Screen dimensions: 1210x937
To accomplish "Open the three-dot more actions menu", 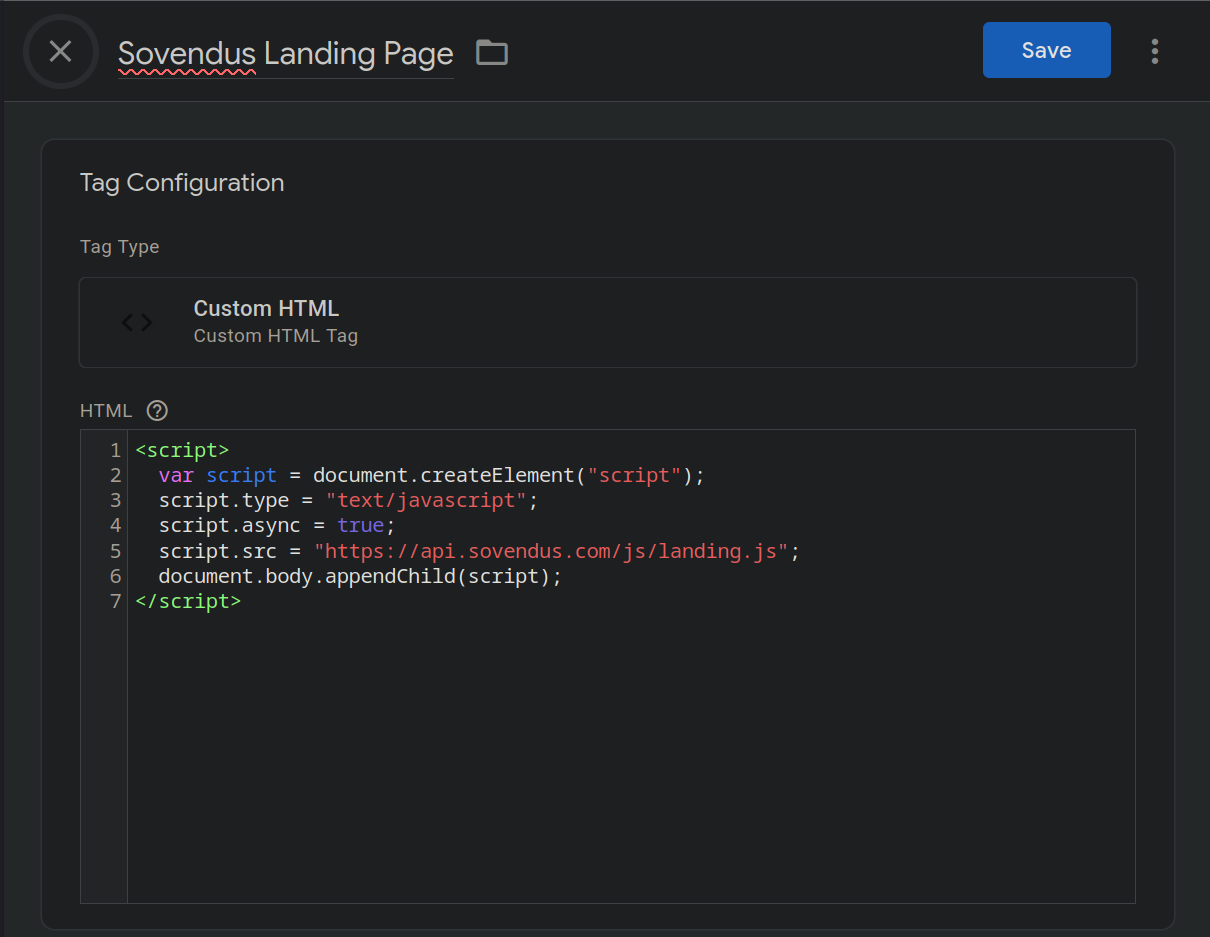I will point(1155,51).
